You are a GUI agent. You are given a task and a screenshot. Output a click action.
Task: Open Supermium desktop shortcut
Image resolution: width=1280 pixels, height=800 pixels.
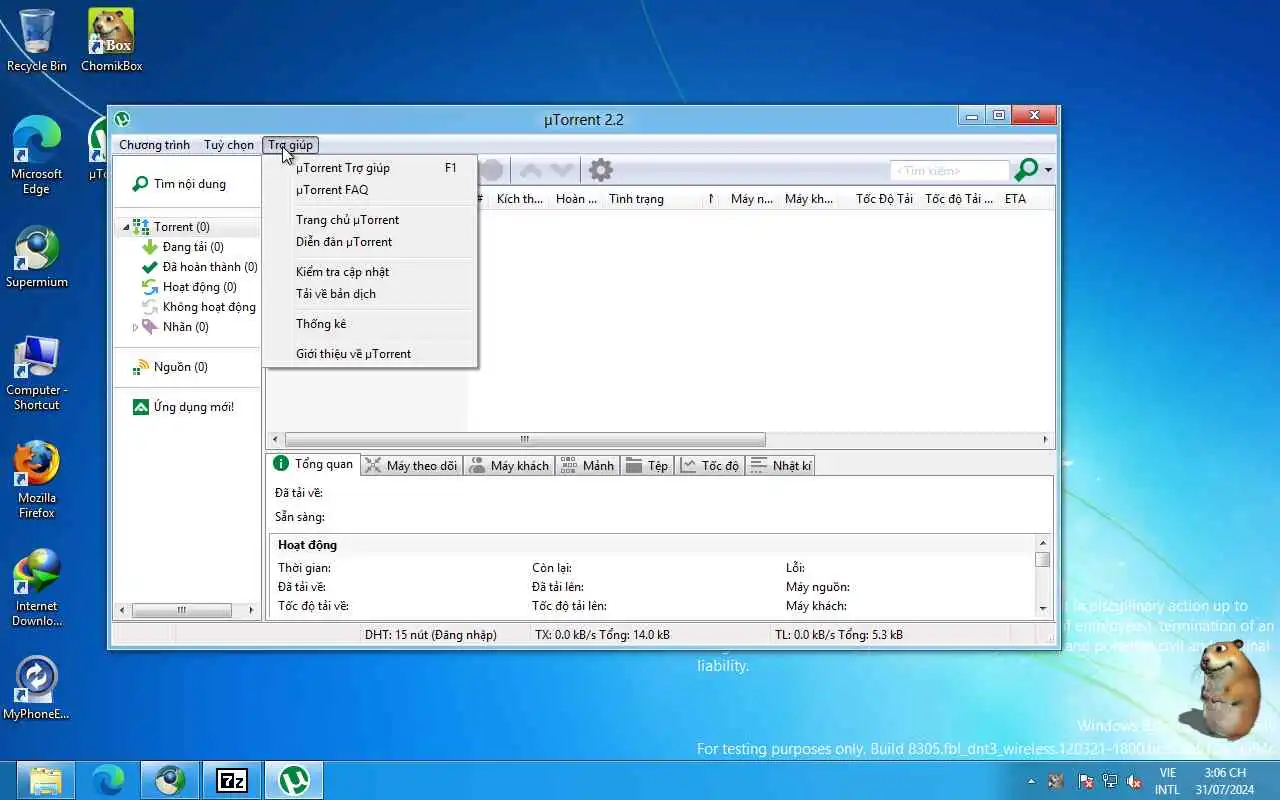[37, 258]
